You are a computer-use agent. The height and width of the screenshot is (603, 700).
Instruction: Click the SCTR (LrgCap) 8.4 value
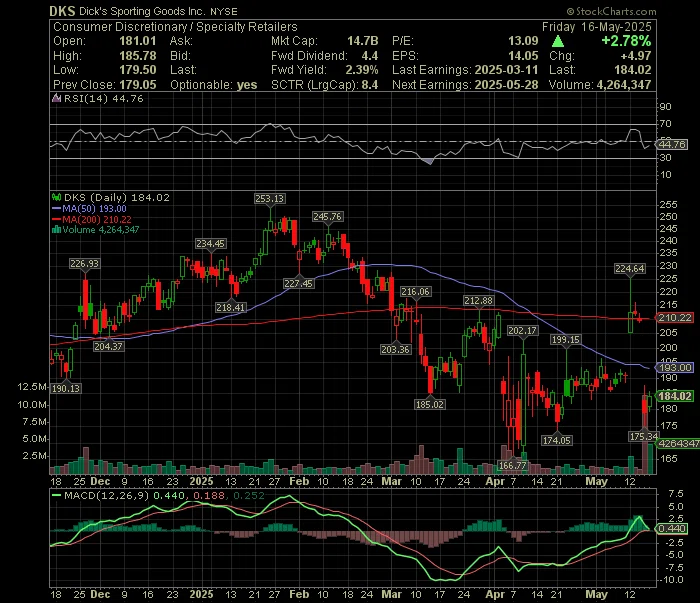click(x=370, y=84)
